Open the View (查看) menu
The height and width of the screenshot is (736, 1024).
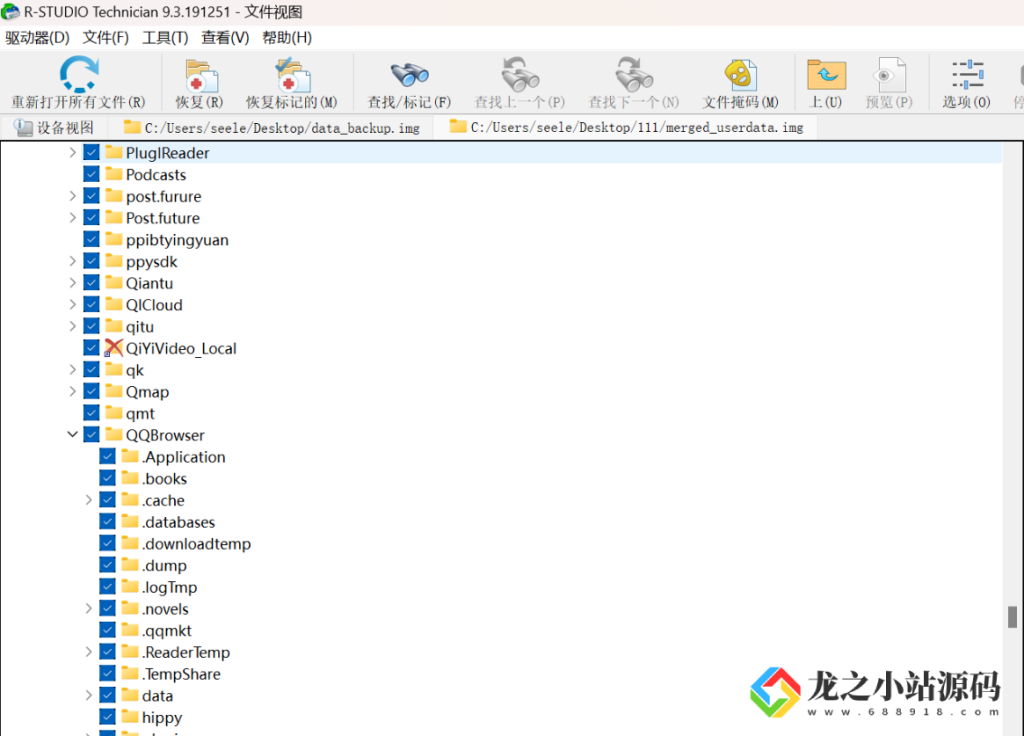225,38
